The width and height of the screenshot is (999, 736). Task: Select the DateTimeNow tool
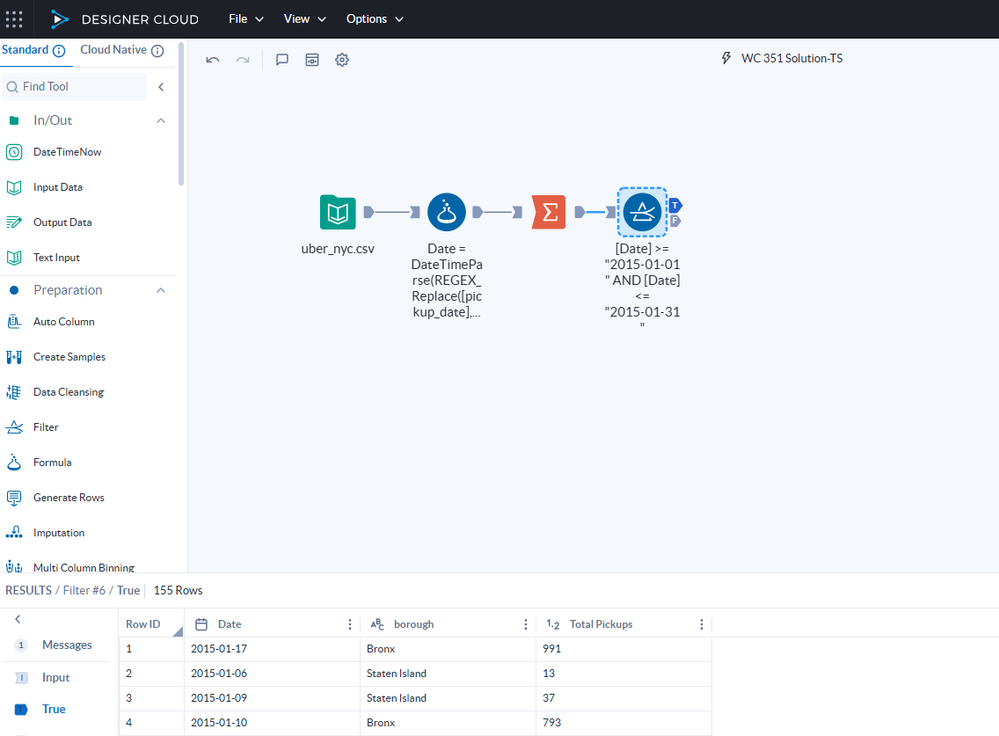pos(67,152)
